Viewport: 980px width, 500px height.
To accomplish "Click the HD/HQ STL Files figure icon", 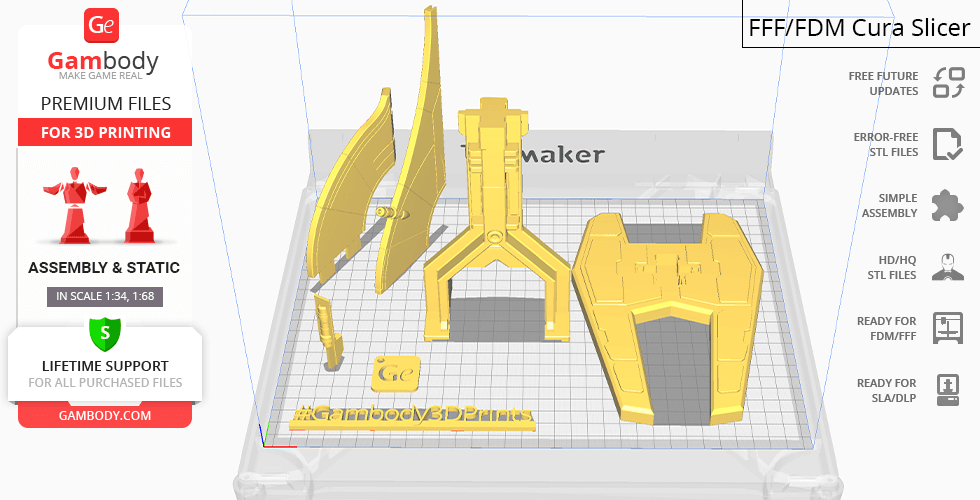I will pos(947,267).
